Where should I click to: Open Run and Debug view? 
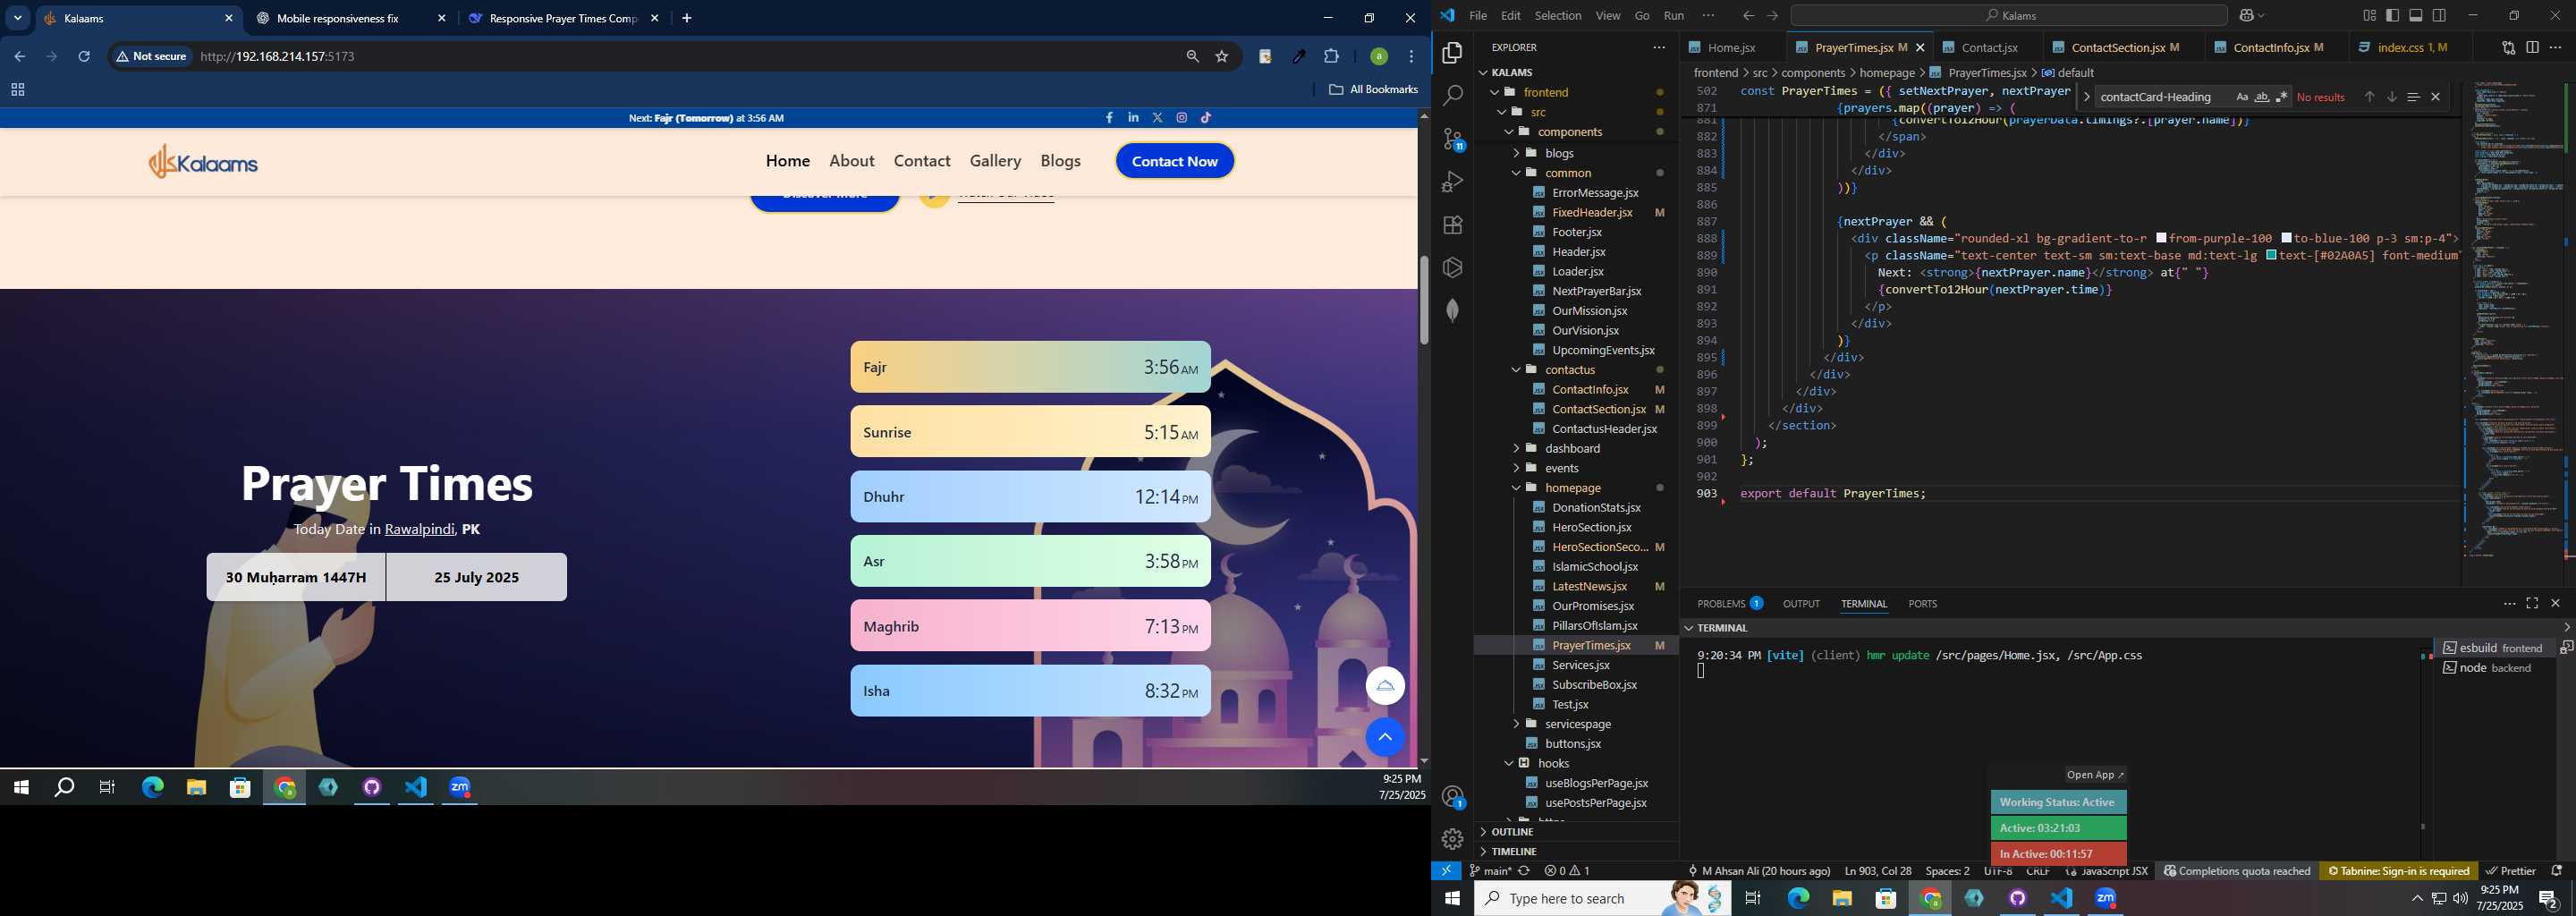tap(1453, 182)
